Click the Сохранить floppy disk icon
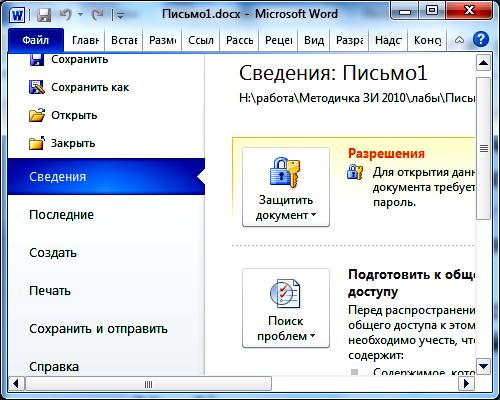500x400 pixels. (36, 59)
